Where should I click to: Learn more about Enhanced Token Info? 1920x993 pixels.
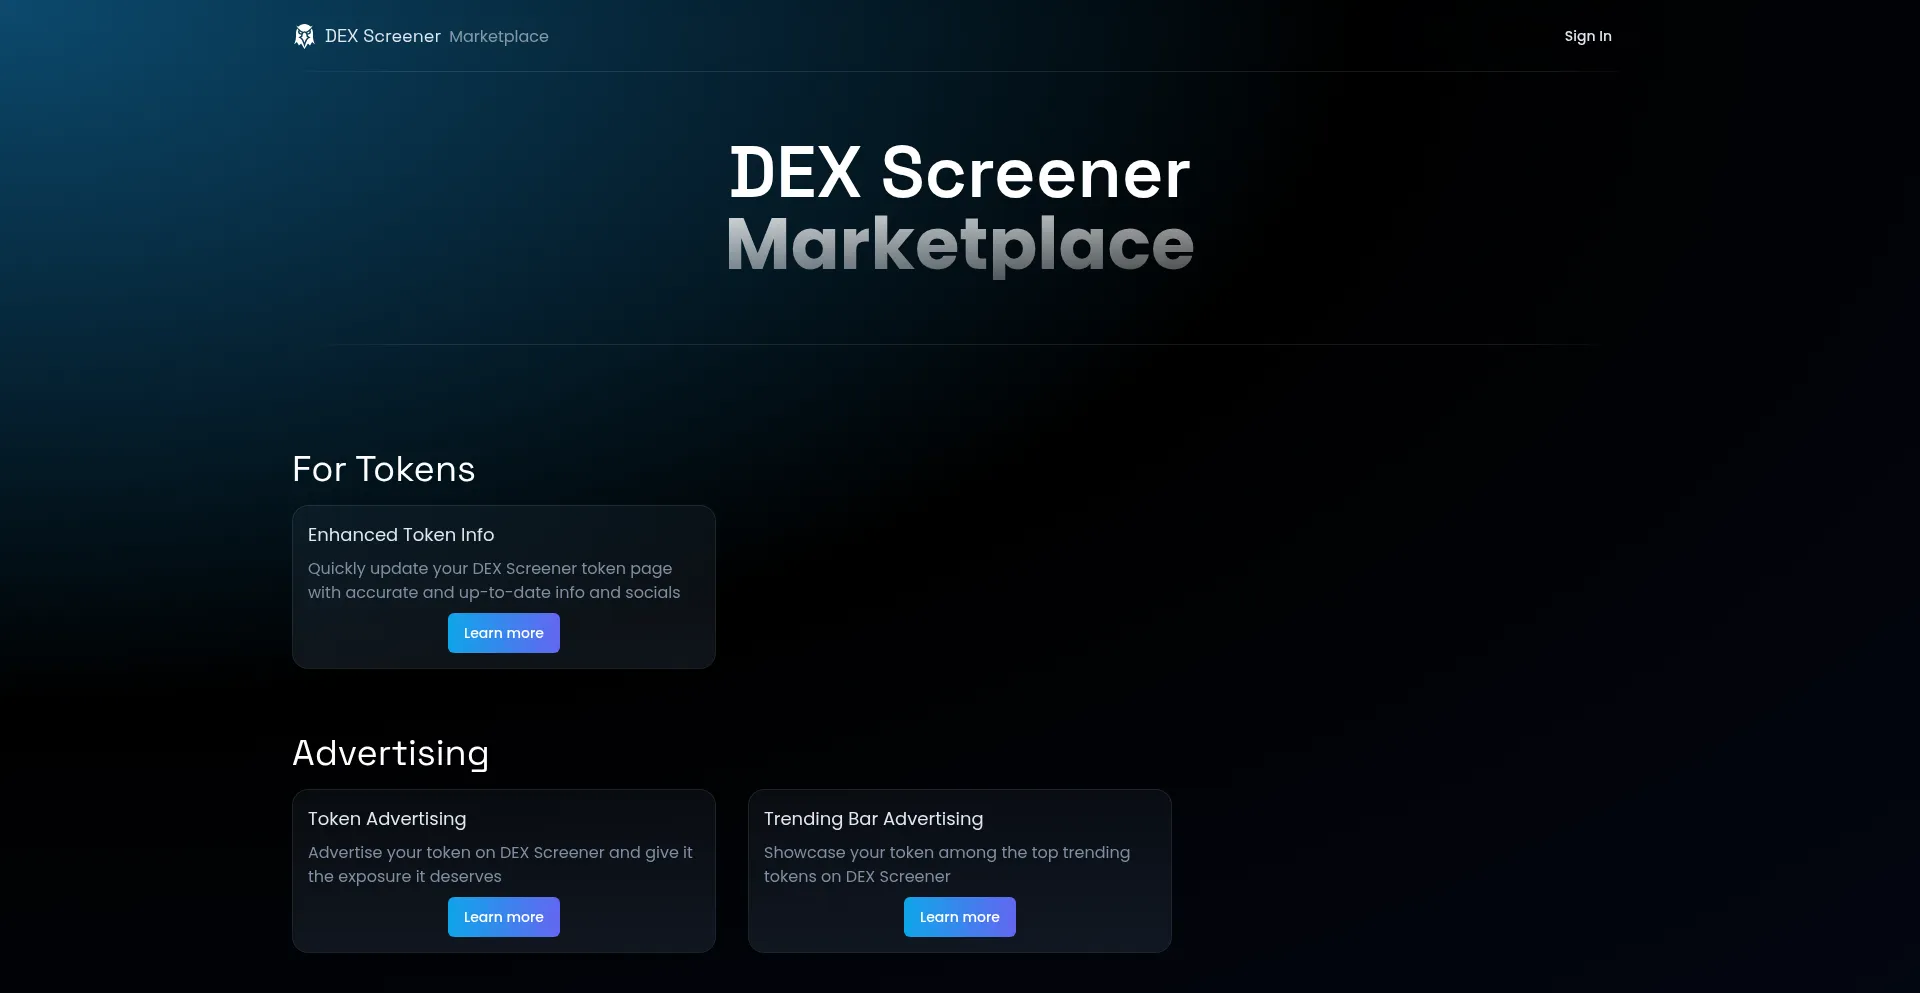pos(503,632)
